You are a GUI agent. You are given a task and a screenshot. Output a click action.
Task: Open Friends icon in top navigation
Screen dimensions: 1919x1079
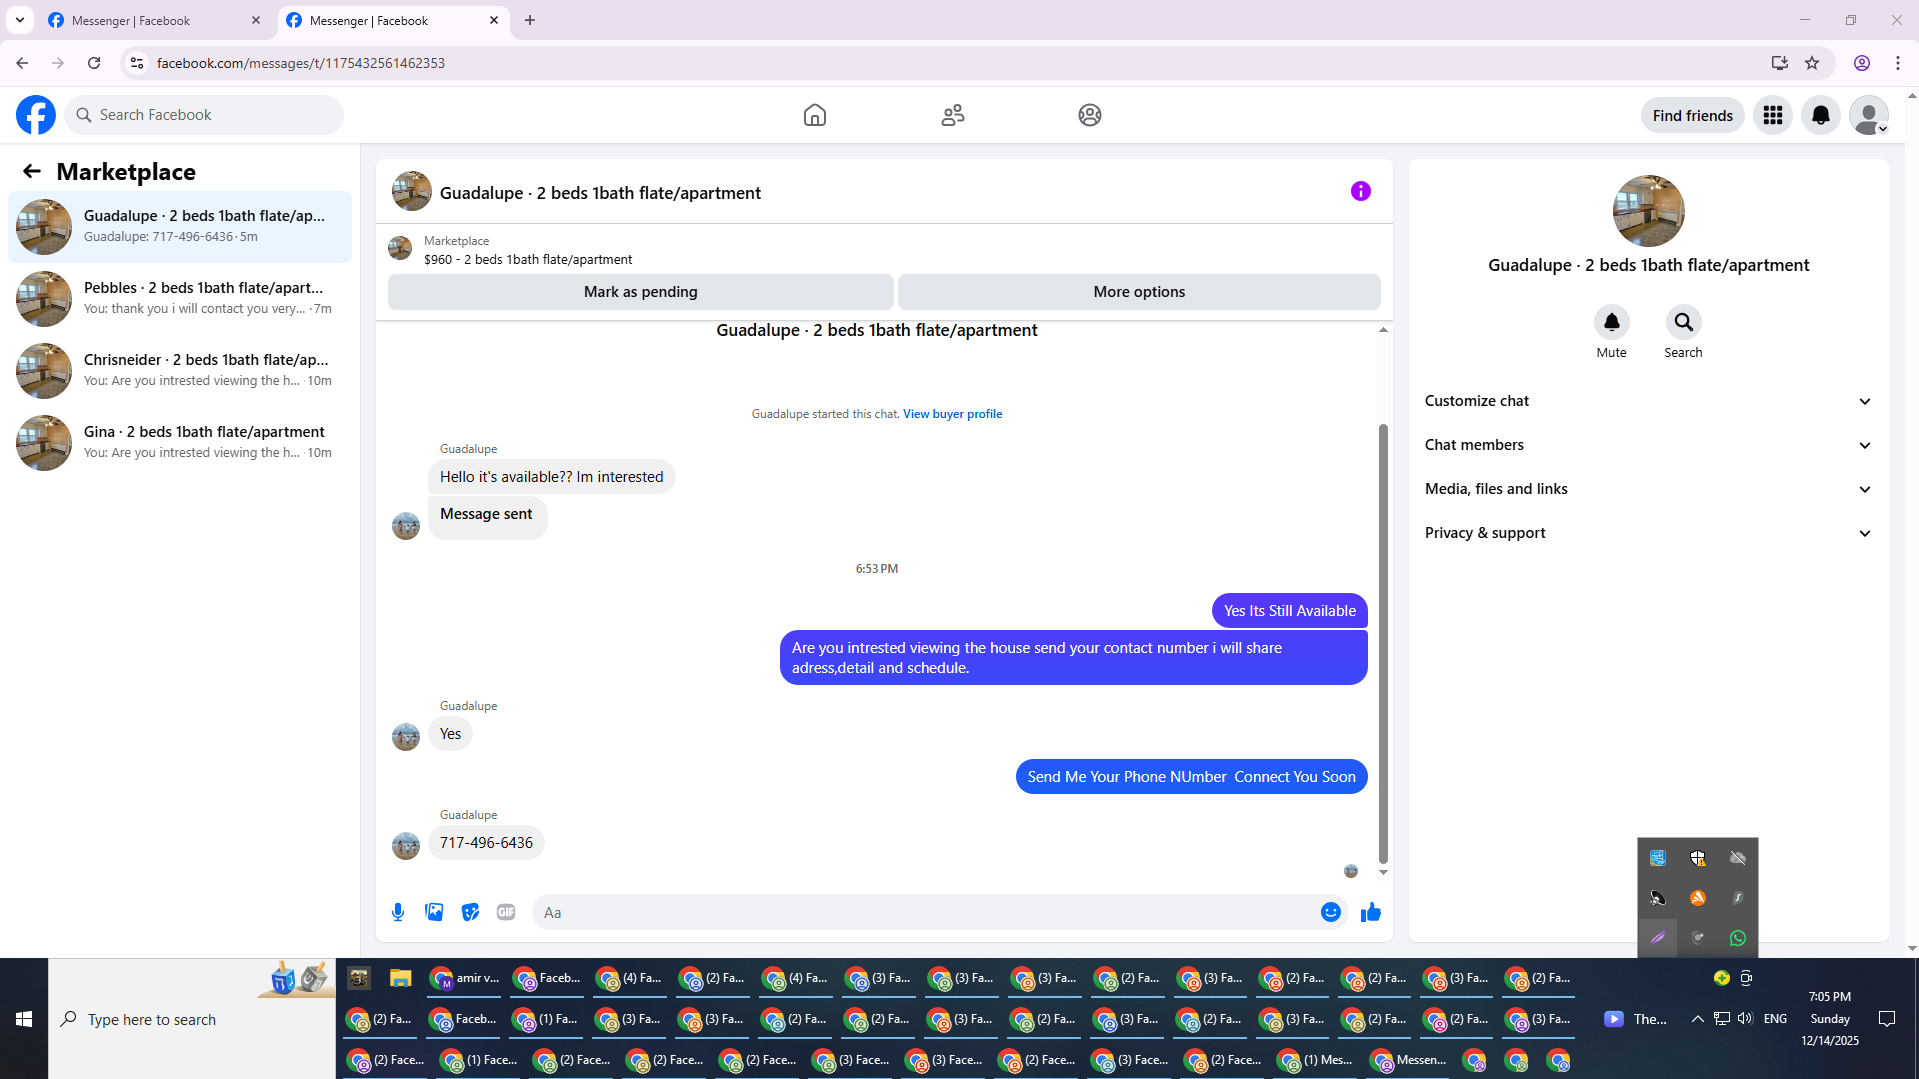[x=953, y=115]
